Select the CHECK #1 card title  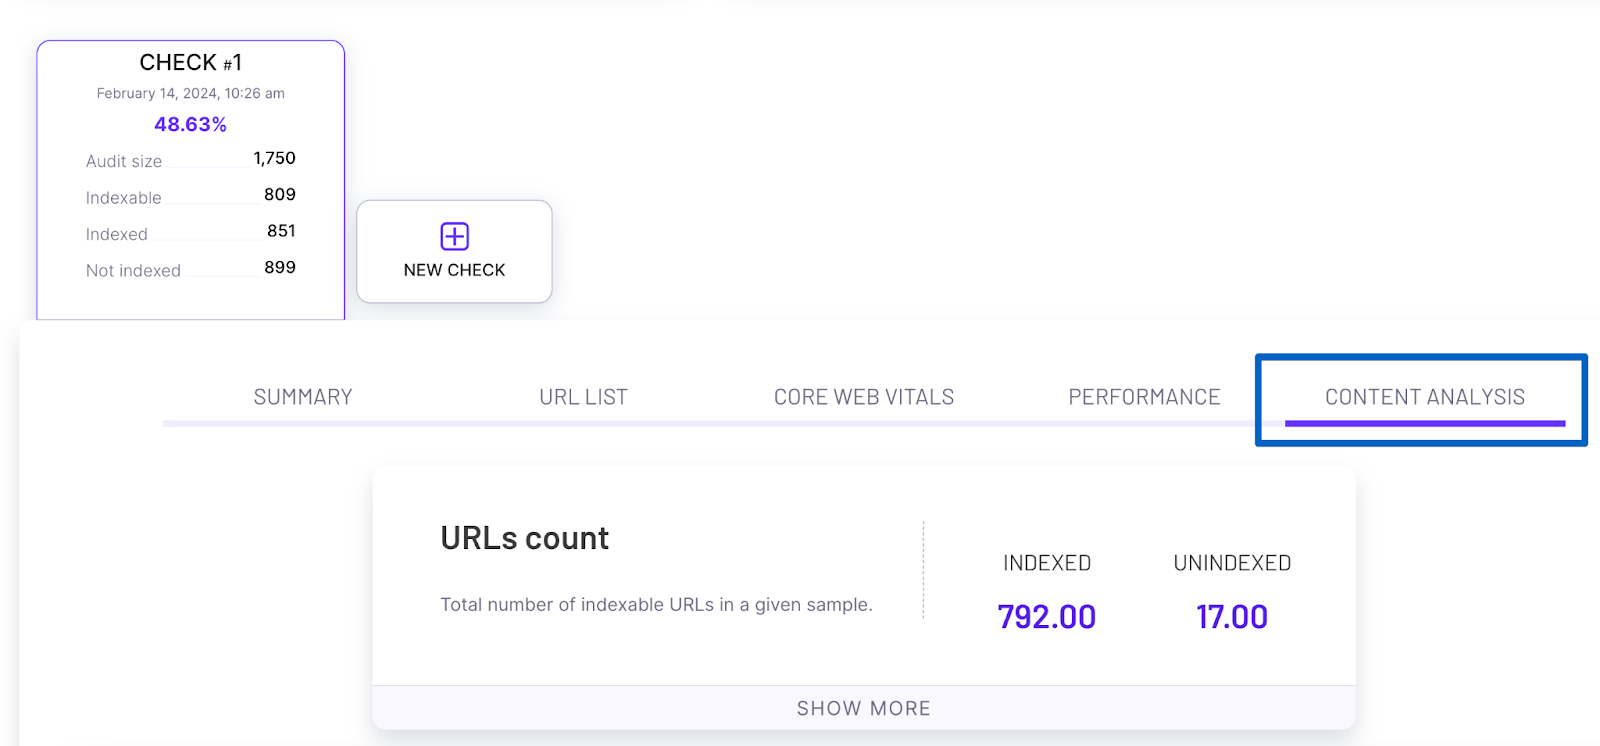coord(190,62)
